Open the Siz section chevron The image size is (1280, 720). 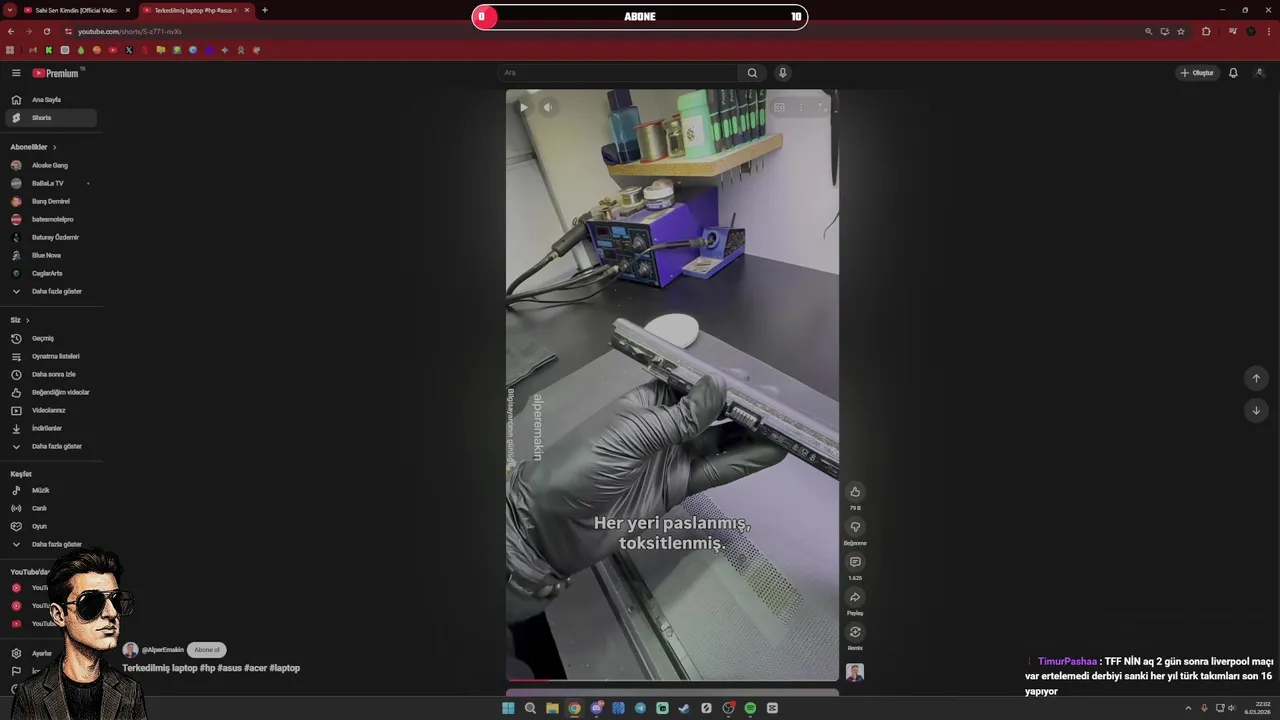[x=27, y=320]
